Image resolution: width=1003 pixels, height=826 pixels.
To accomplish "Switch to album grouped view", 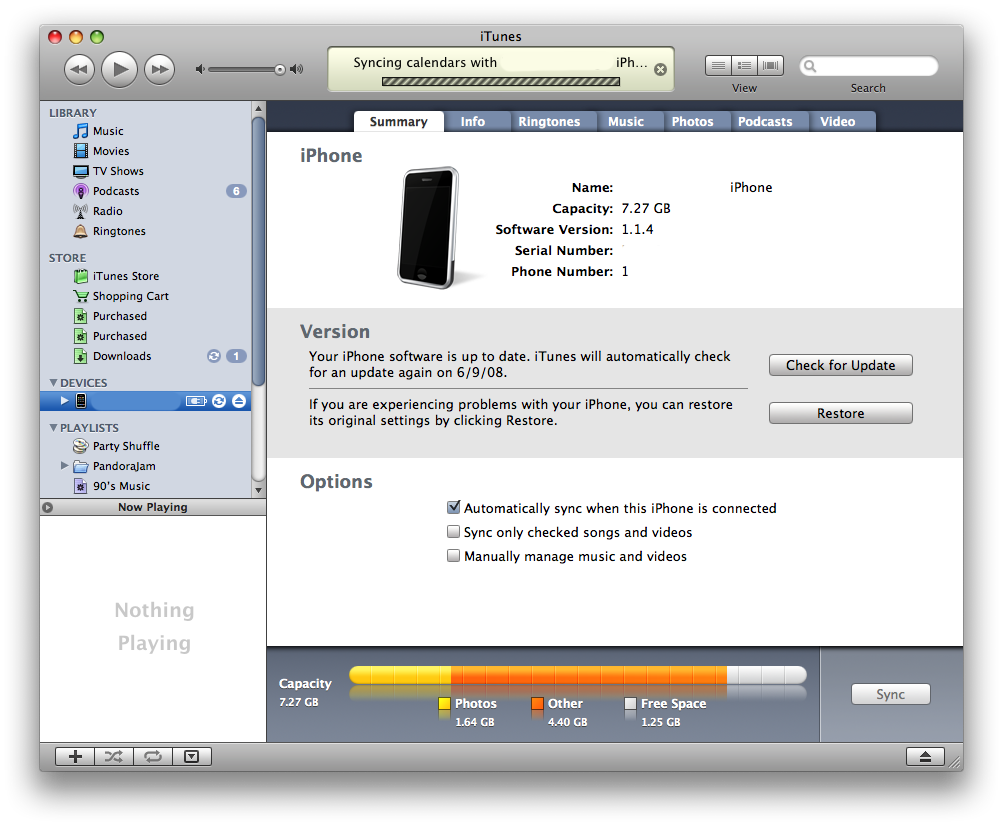I will pos(745,65).
